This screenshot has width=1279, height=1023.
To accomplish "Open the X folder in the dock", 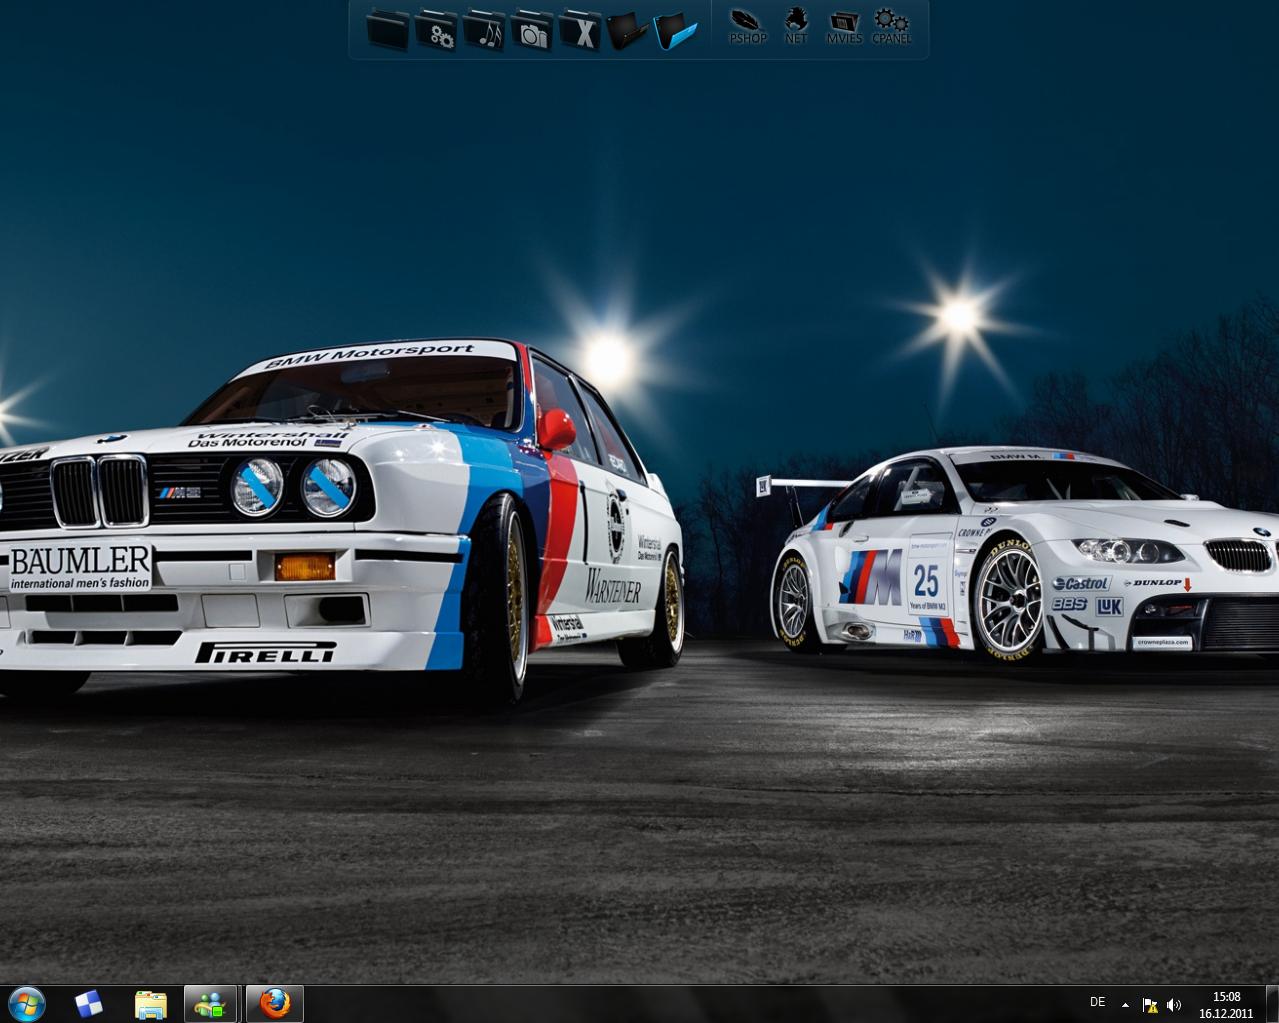I will click(579, 29).
